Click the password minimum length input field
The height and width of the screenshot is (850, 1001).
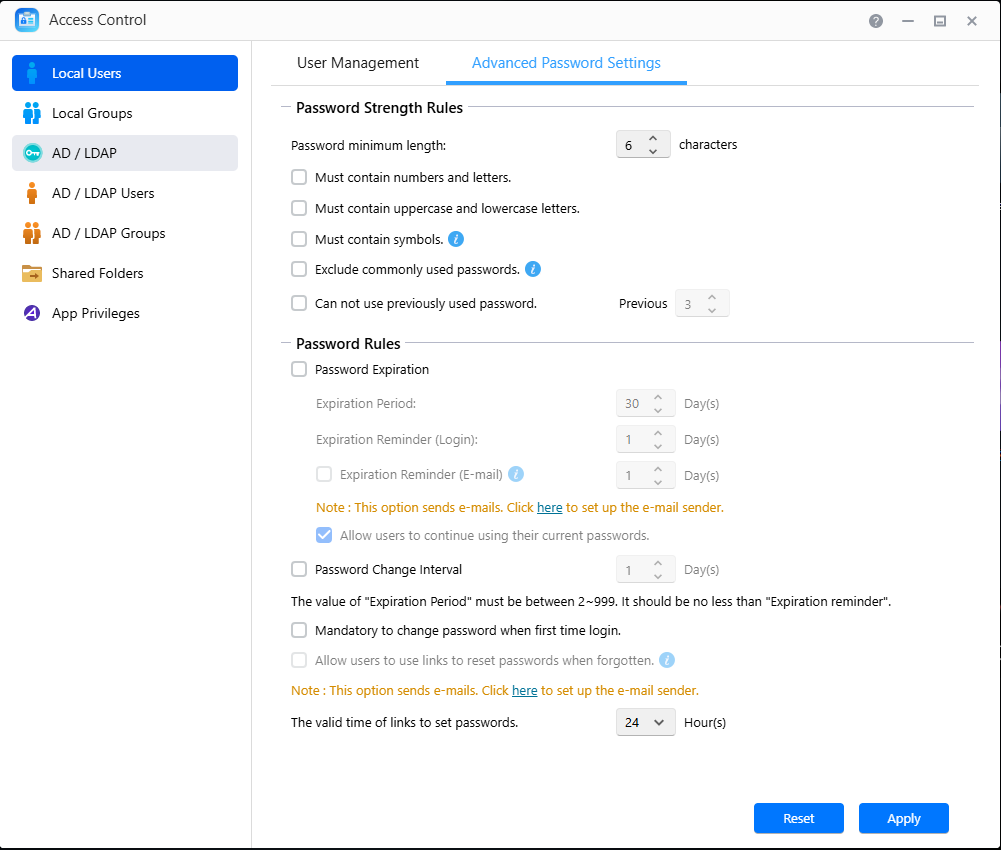630,145
